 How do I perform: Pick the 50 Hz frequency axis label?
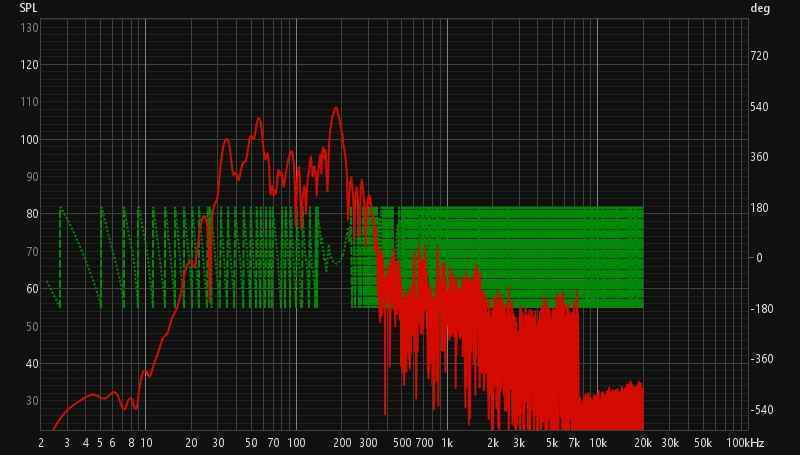coord(252,443)
